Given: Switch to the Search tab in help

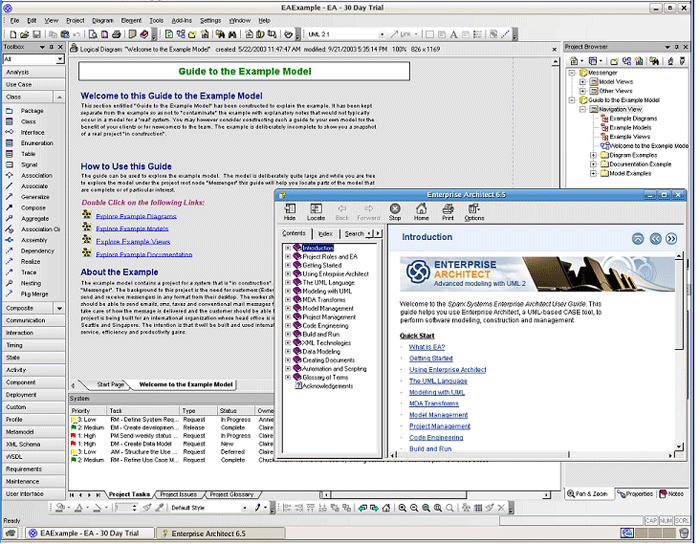Looking at the screenshot, I should (x=354, y=234).
